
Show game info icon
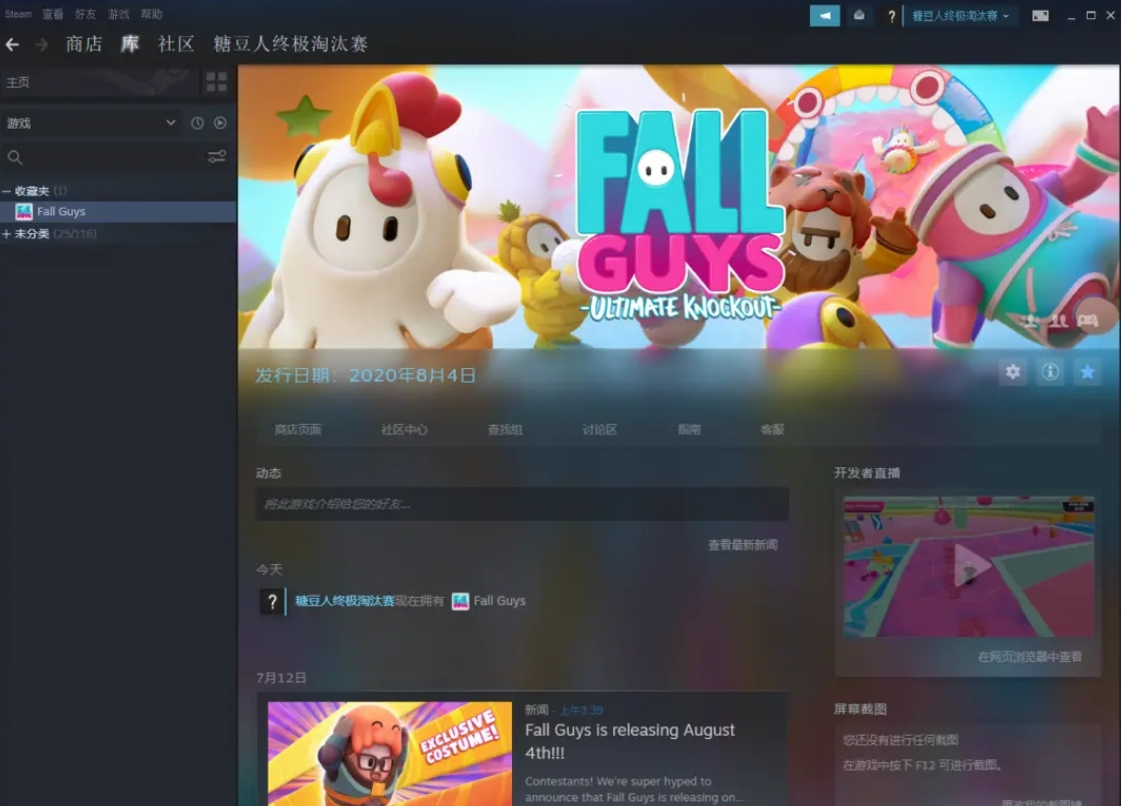[1050, 372]
